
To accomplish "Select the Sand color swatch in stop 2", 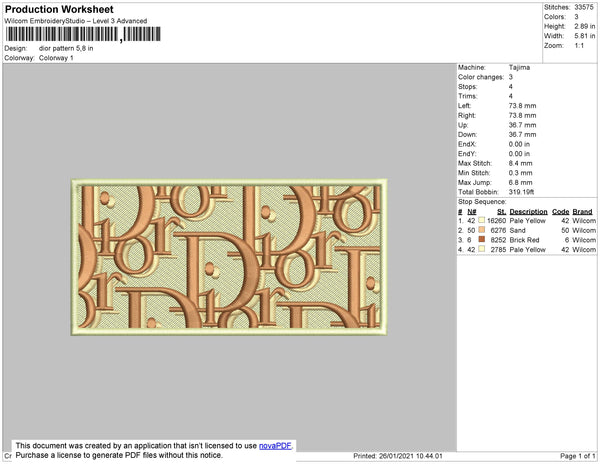I will tap(483, 229).
